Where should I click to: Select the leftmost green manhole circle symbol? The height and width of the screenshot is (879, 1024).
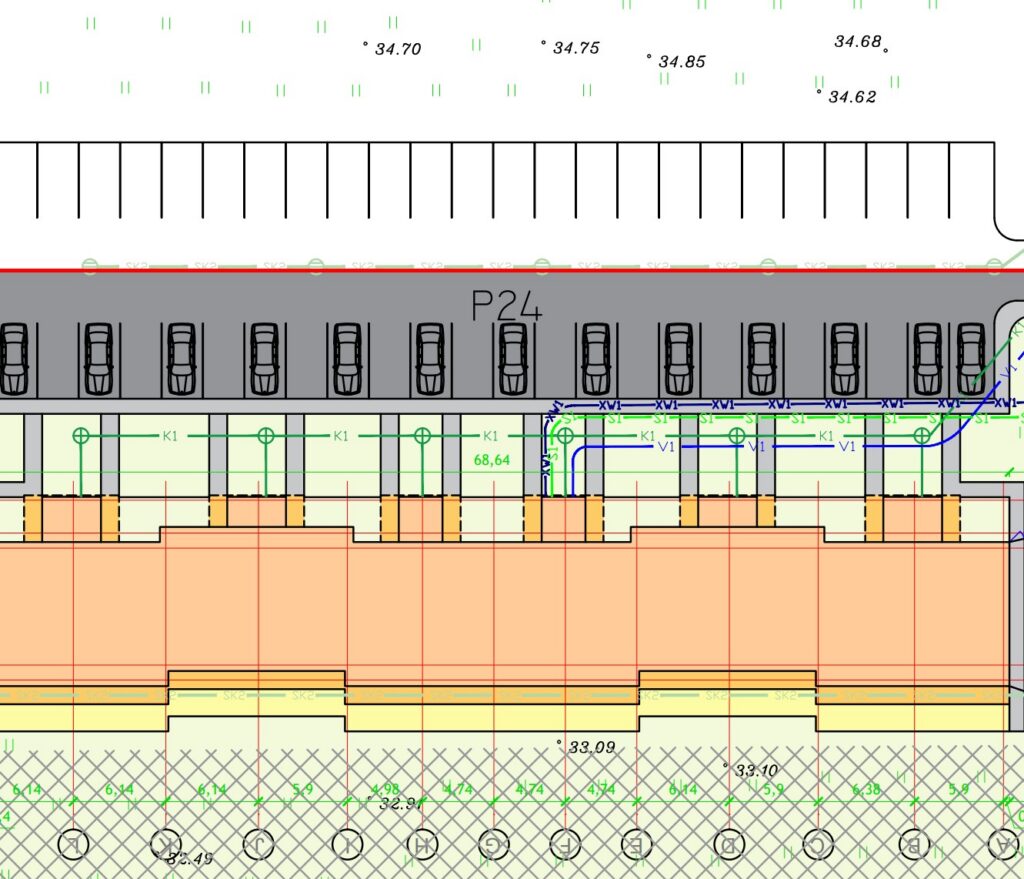coord(82,435)
